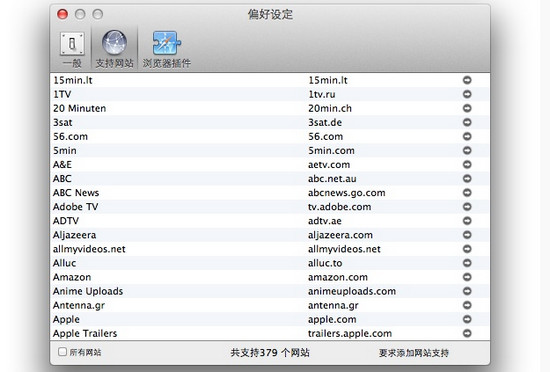Click the remove icon for animeuploads.com row

[467, 291]
